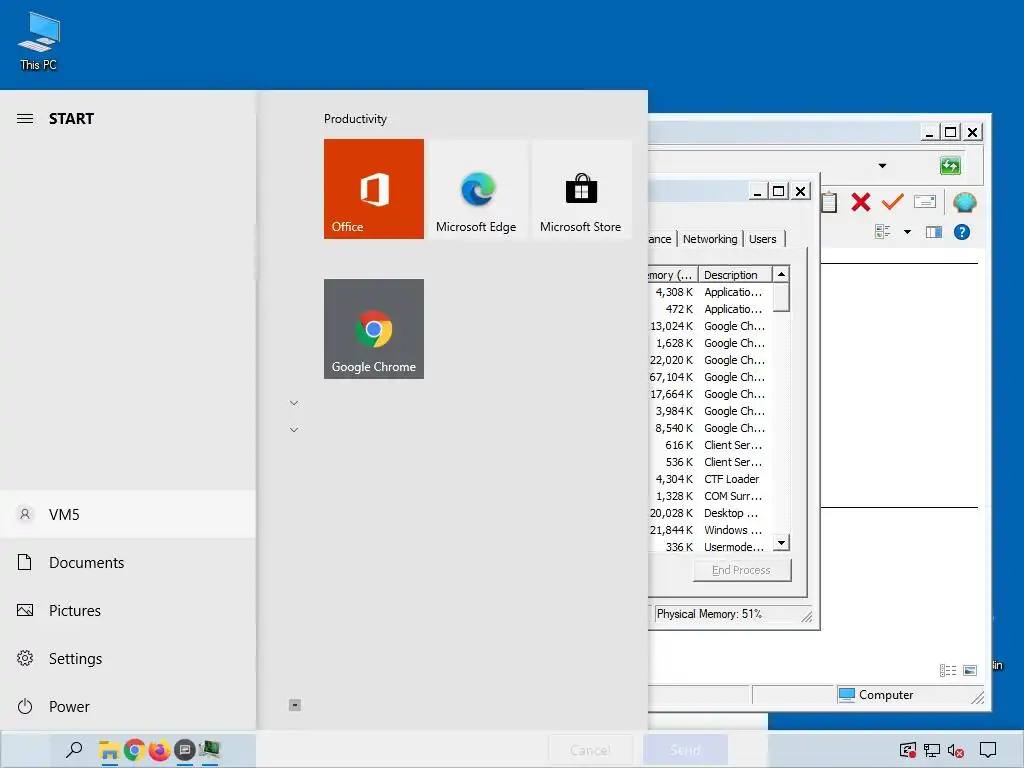Open the view options dropdown arrow

click(907, 232)
